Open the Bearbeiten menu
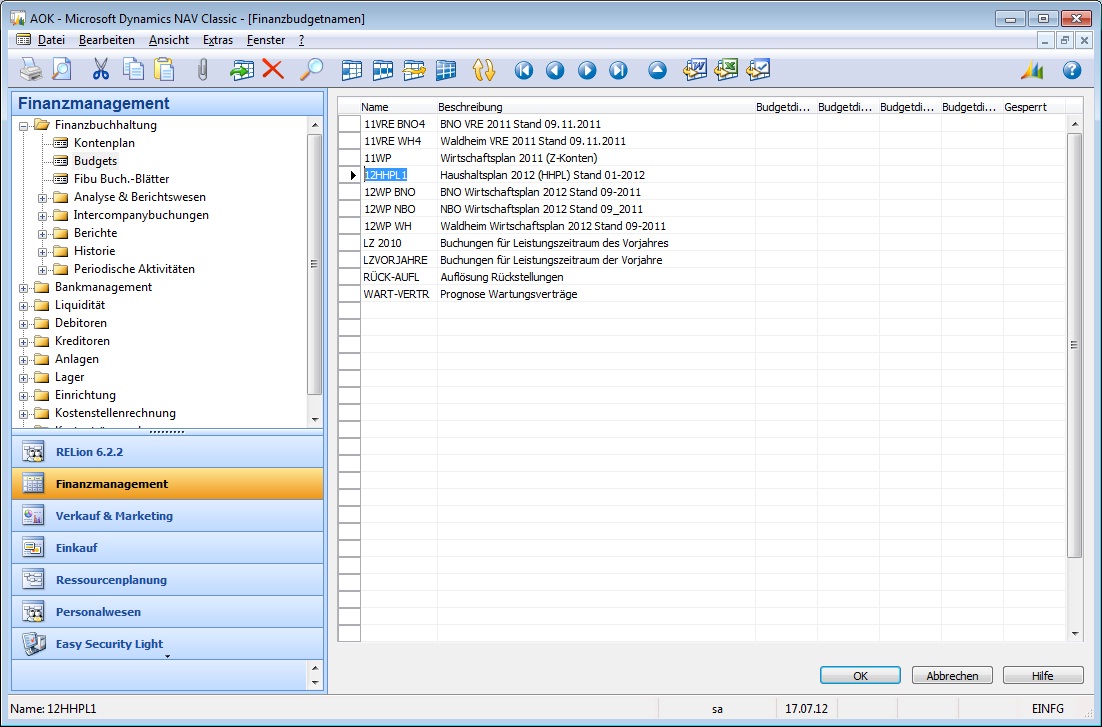The height and width of the screenshot is (727, 1102). [106, 40]
